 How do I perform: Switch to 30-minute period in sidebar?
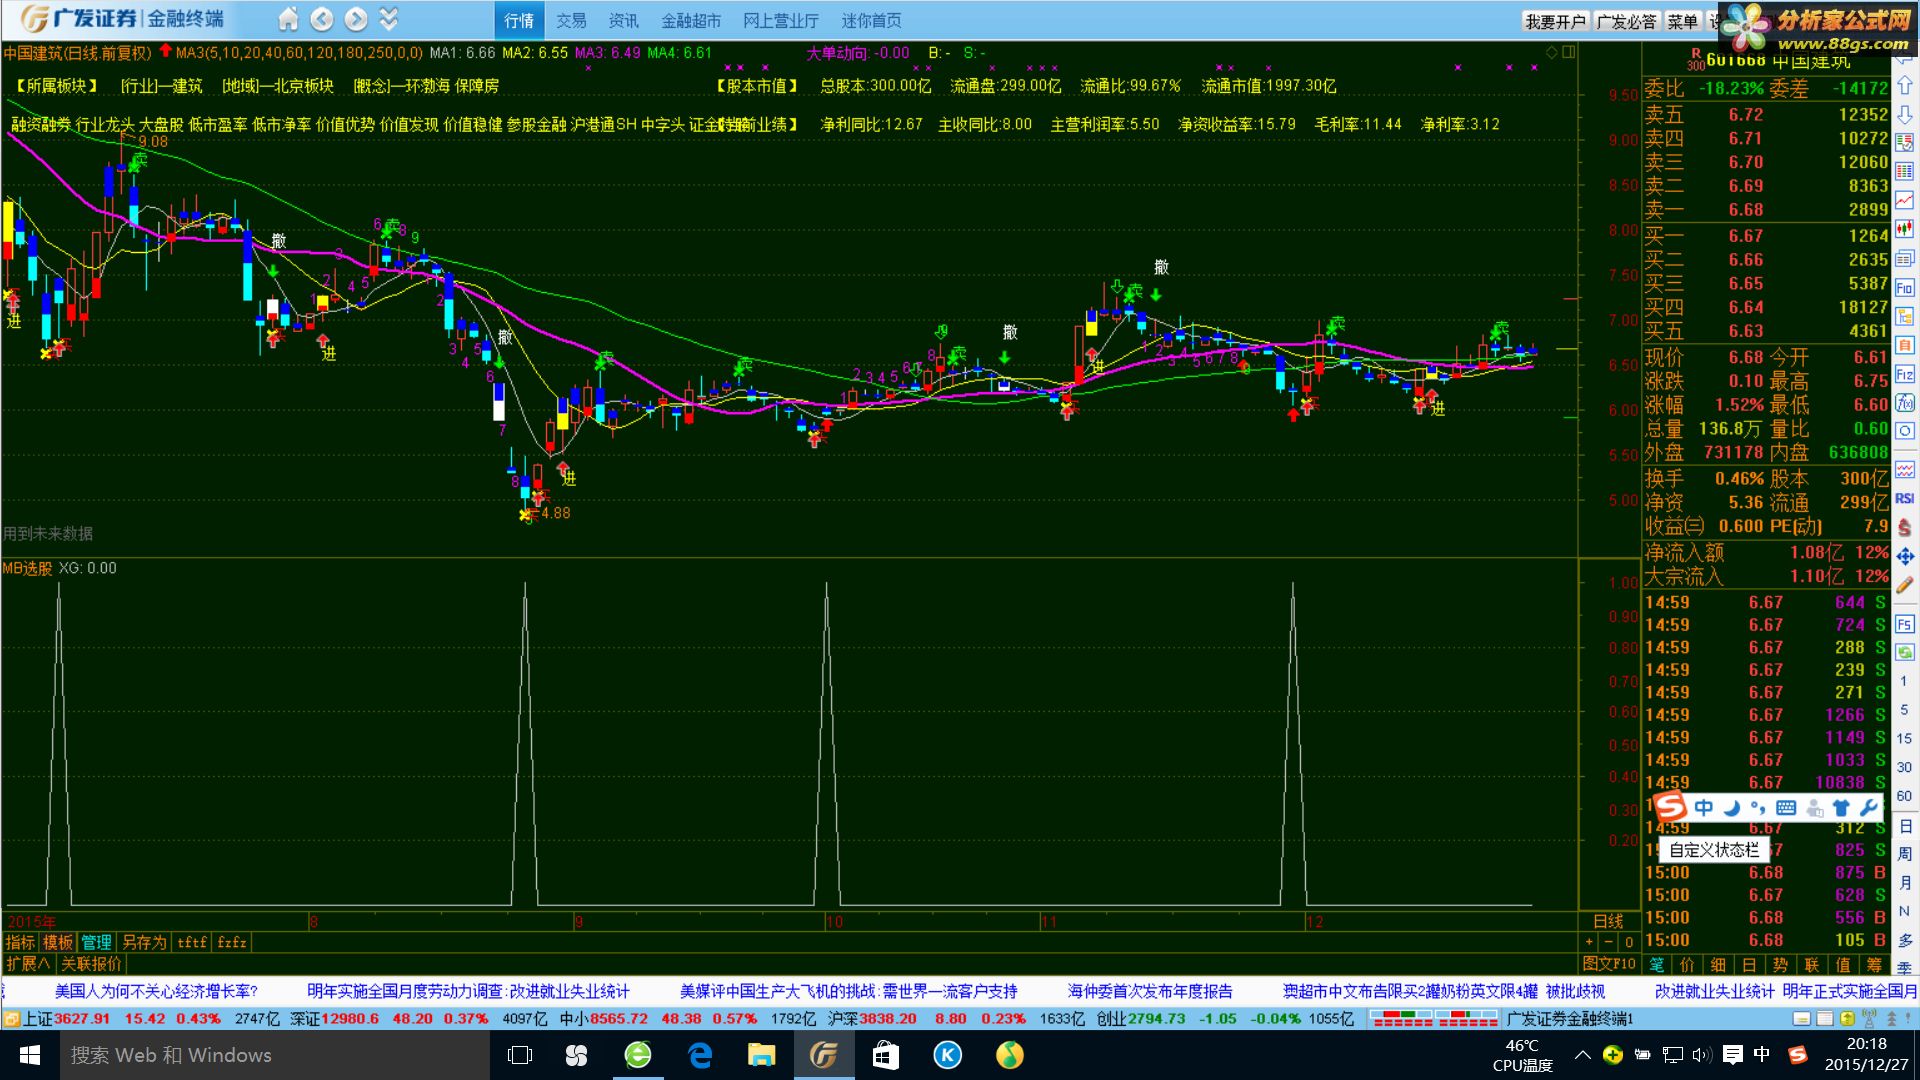click(x=1904, y=768)
